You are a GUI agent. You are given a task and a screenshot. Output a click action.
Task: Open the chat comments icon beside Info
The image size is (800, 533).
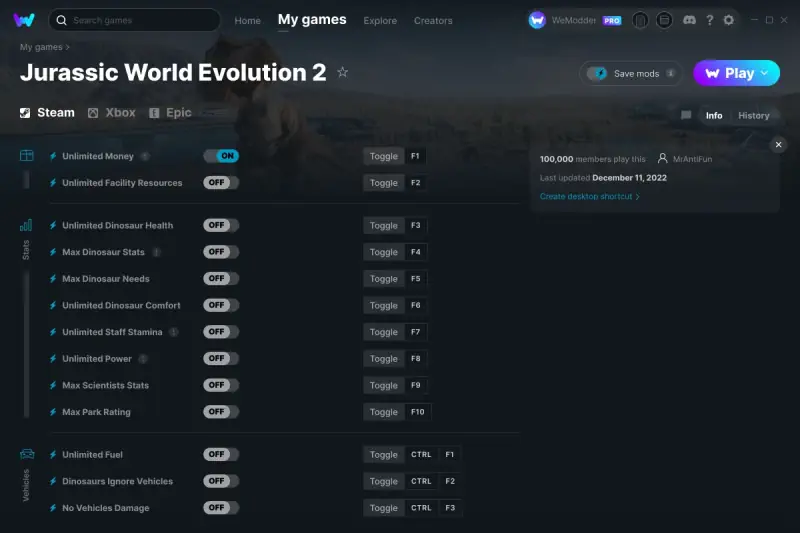(x=686, y=115)
